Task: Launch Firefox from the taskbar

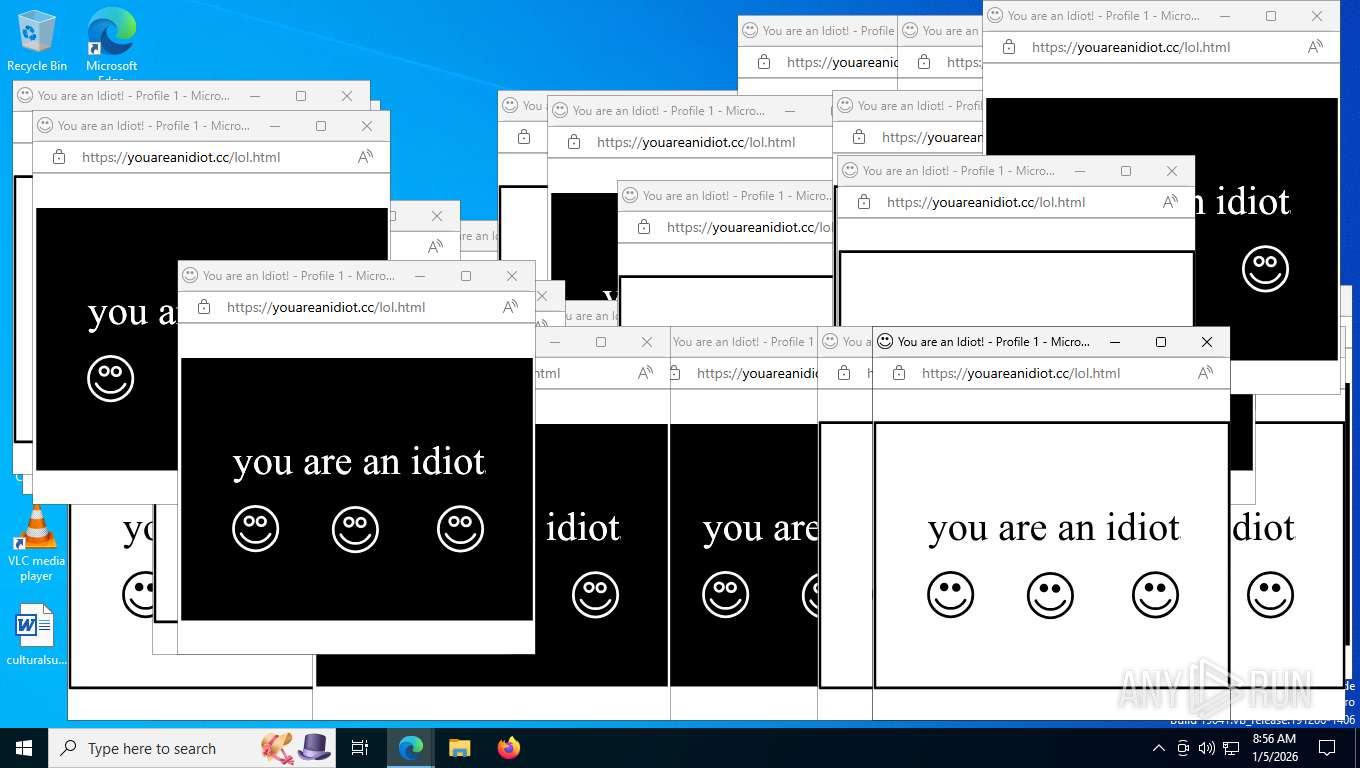Action: [509, 748]
